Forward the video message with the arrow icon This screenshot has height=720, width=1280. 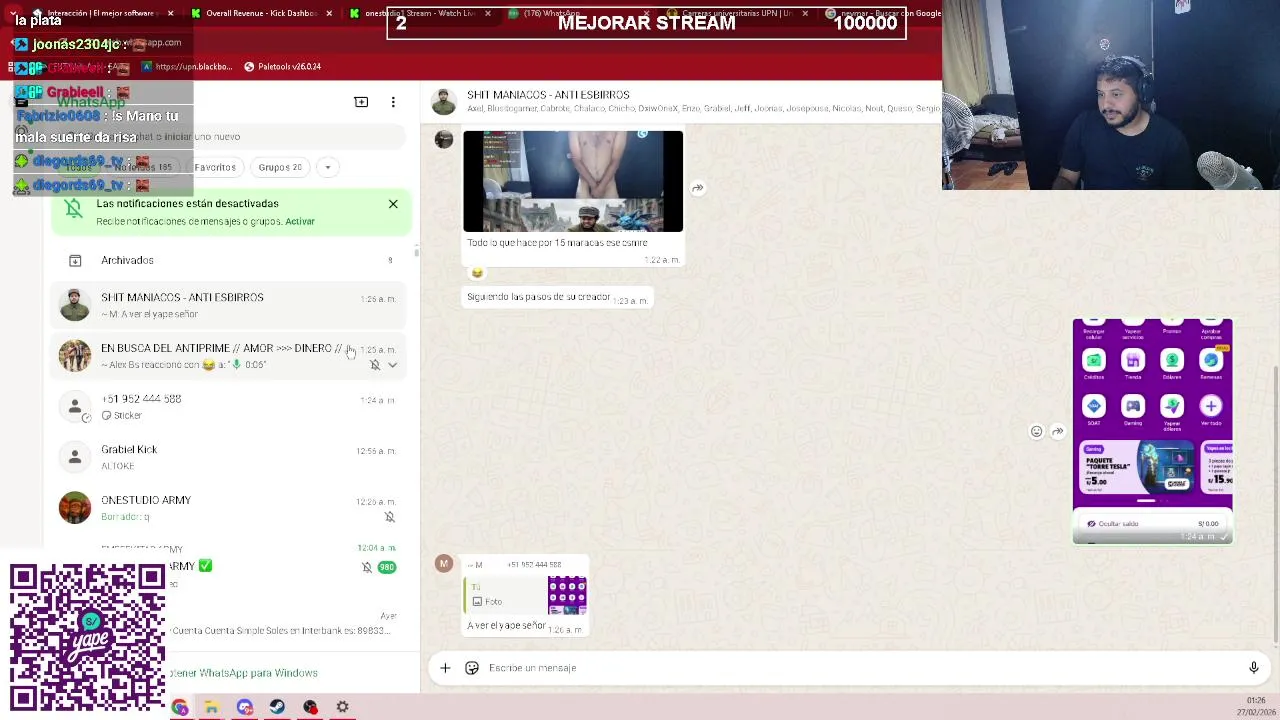point(697,188)
